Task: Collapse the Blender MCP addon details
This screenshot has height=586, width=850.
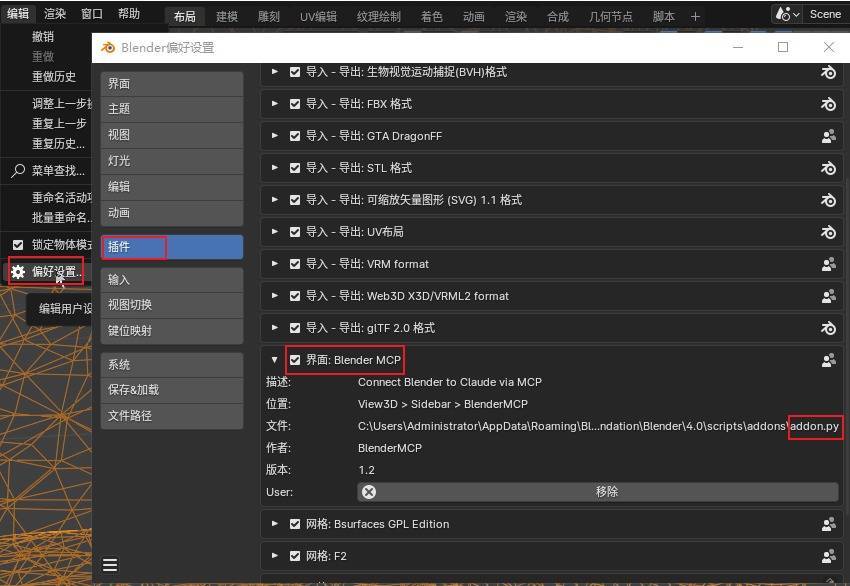Action: 274,360
